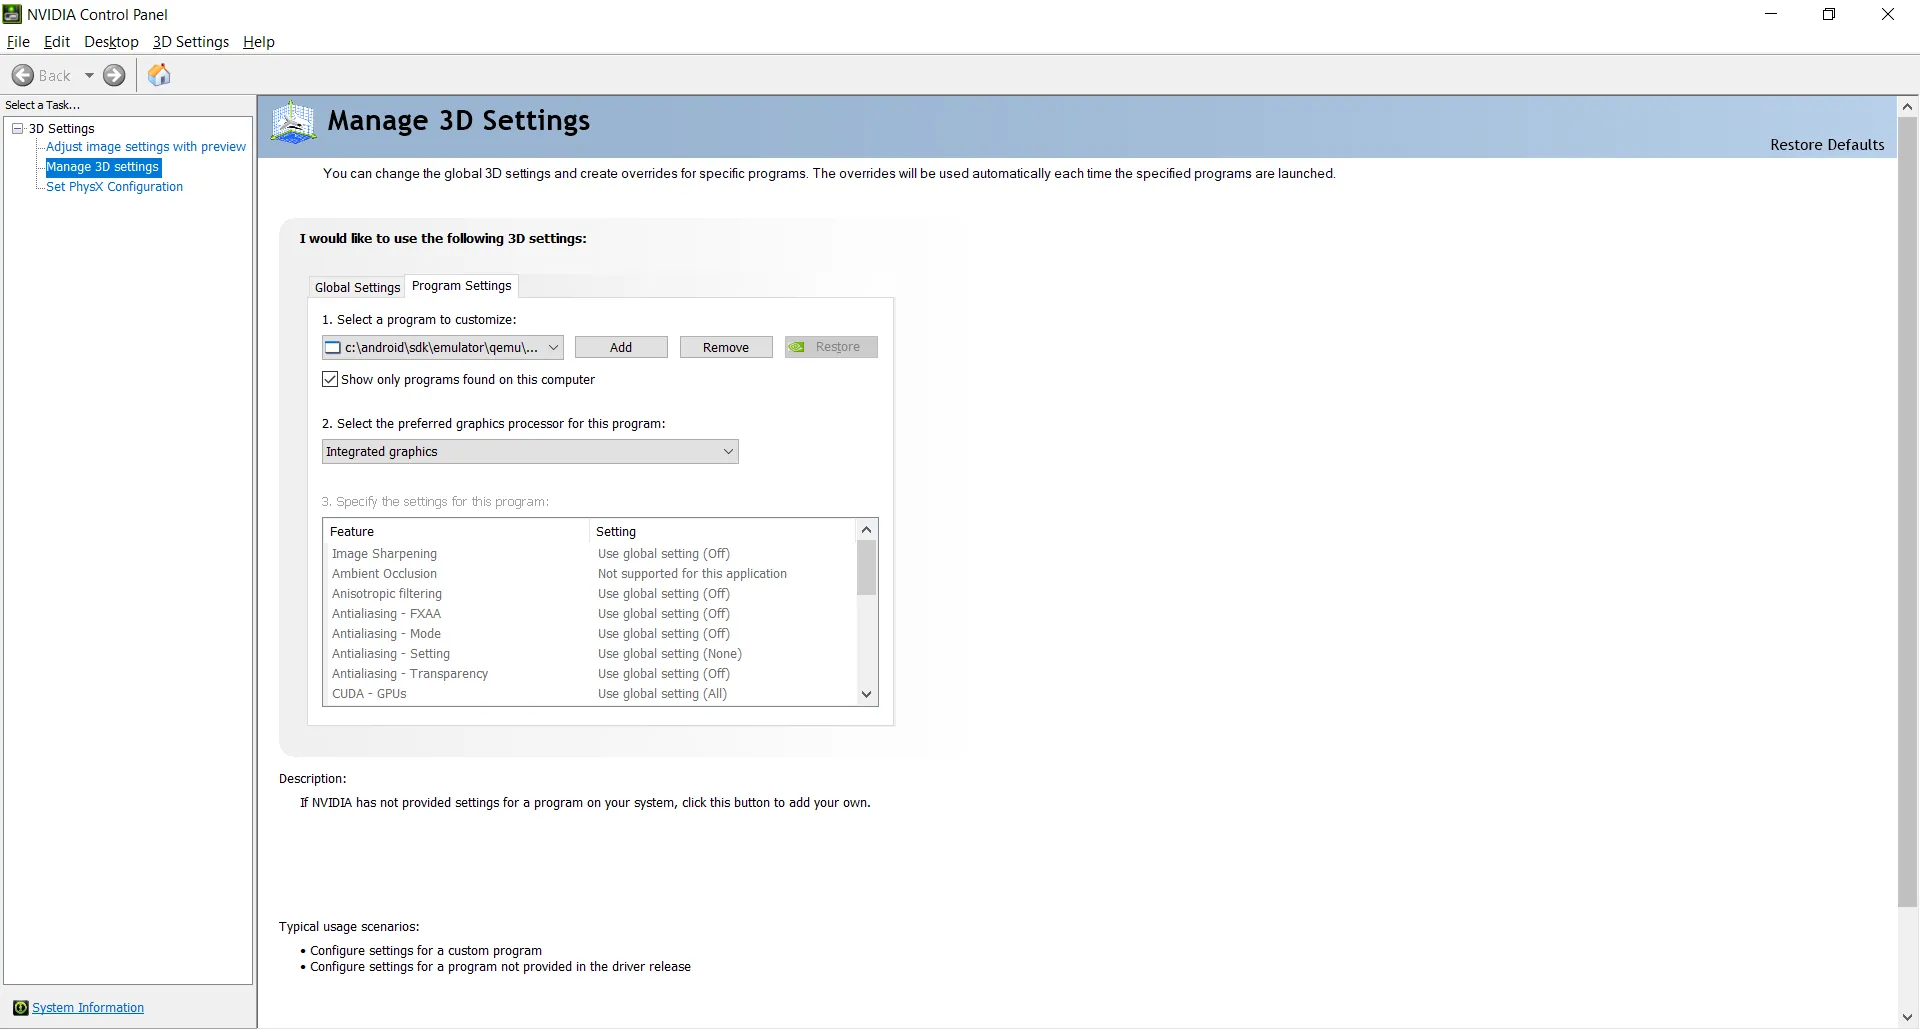Open Set PhysX Configuration task
1920x1030 pixels.
(115, 187)
